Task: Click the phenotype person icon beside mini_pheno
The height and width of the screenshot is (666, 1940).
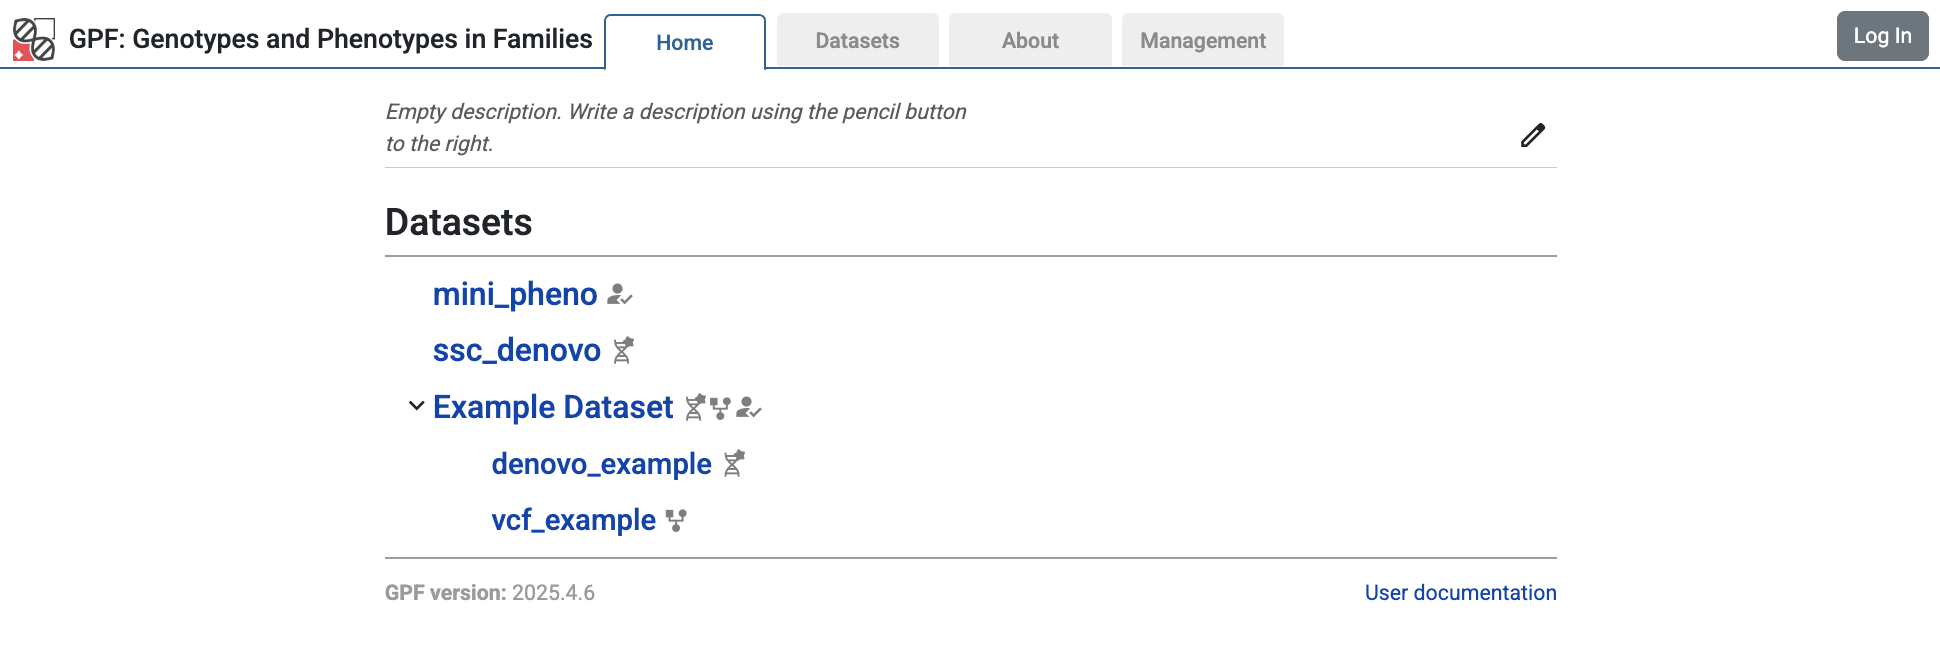Action: (620, 295)
